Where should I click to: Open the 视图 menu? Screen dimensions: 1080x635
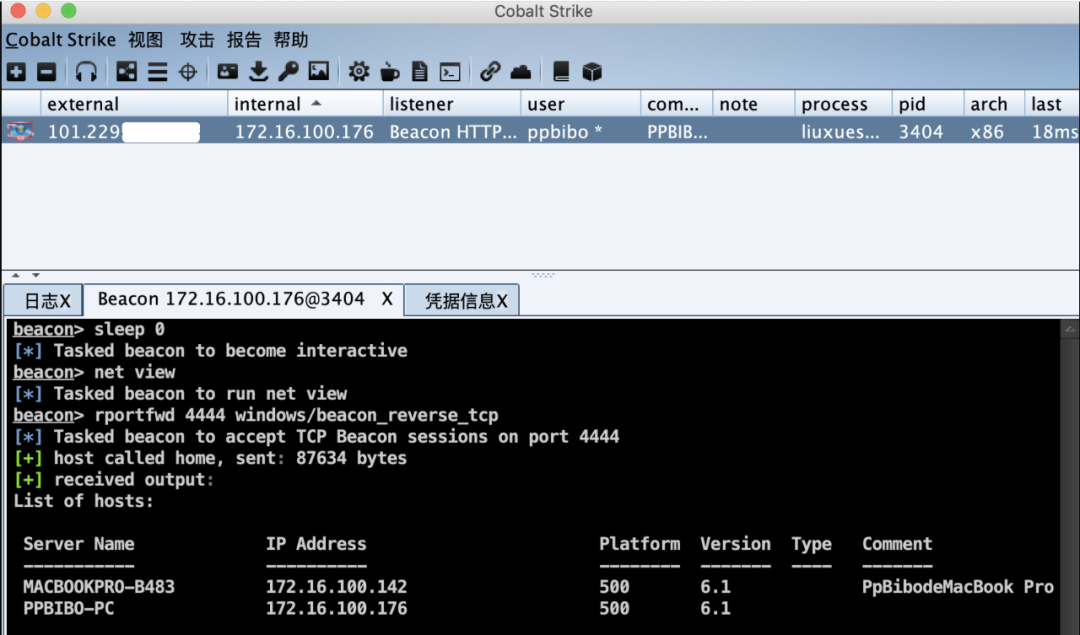click(145, 40)
